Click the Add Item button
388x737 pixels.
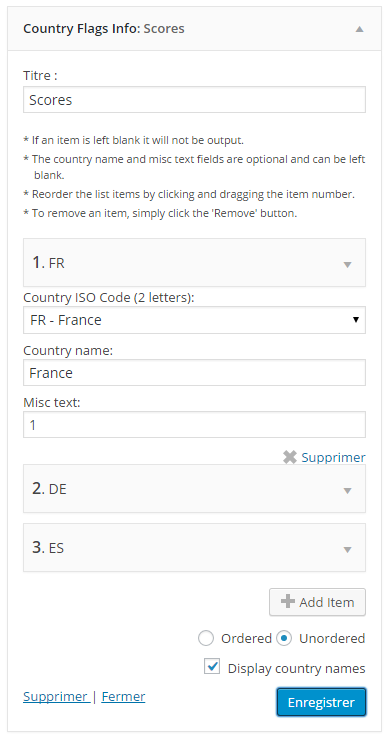[317, 602]
